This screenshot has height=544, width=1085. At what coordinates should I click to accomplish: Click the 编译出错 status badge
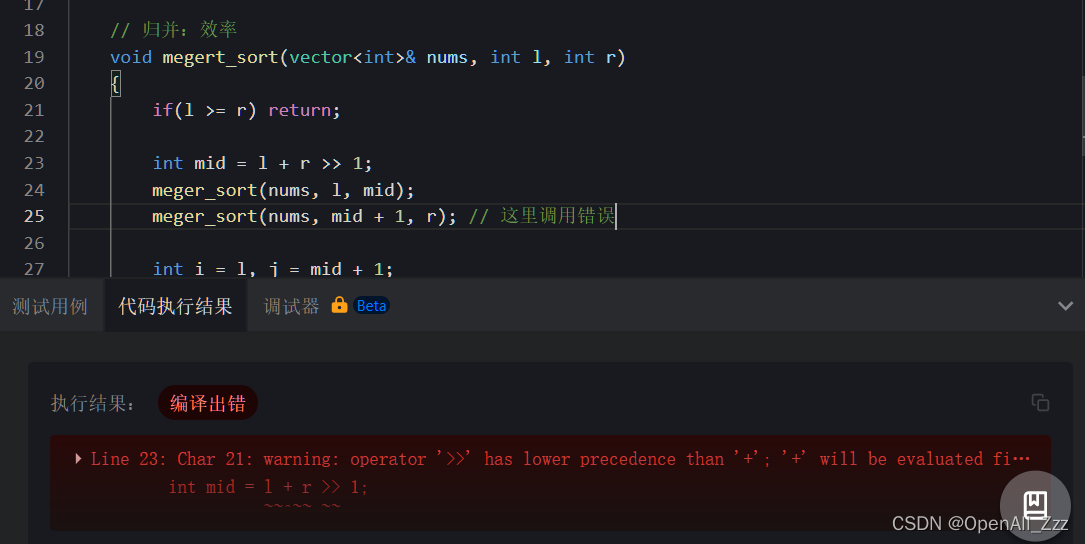(208, 403)
